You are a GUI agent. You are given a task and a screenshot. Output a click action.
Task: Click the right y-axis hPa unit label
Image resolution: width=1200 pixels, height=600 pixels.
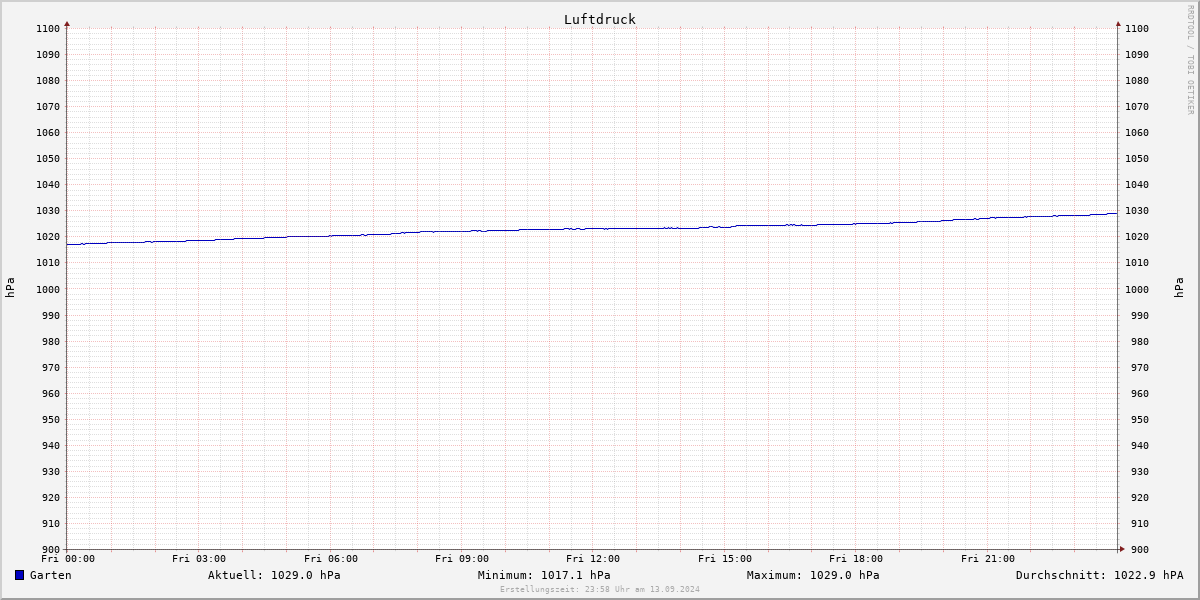pos(1179,288)
